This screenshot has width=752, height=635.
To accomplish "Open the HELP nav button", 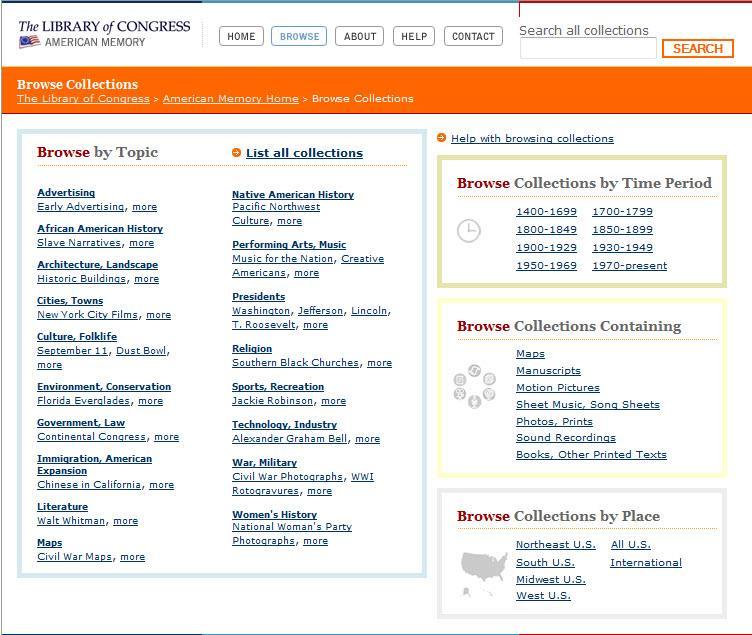I will (414, 36).
